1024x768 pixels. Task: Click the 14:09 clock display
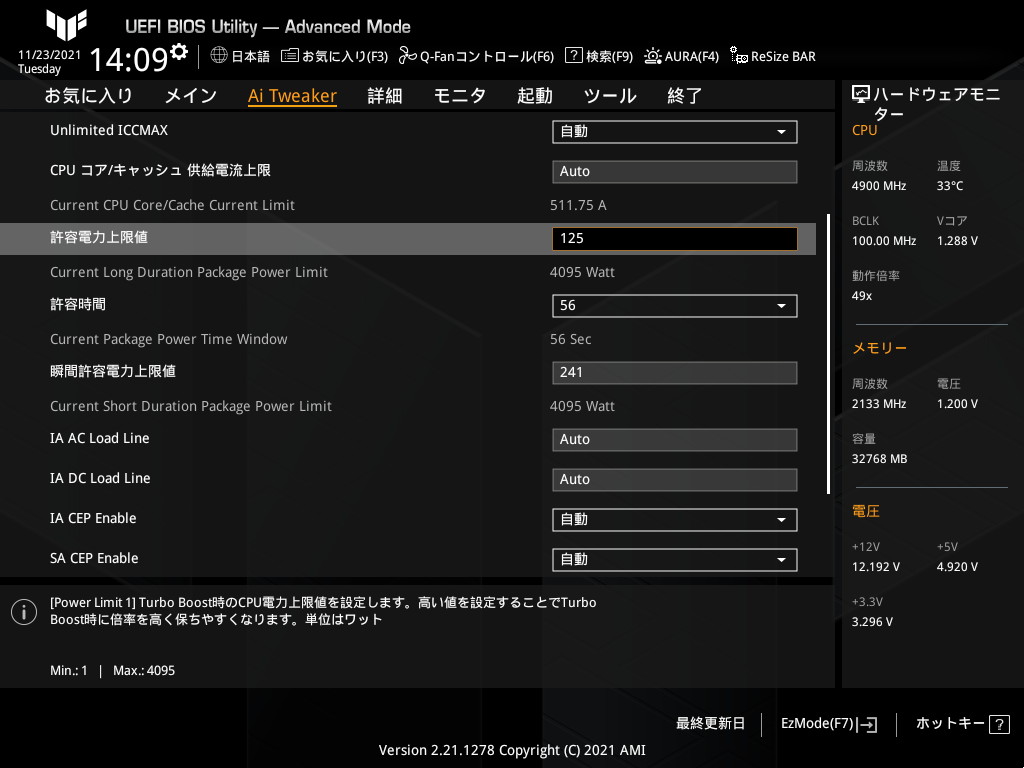coord(129,59)
